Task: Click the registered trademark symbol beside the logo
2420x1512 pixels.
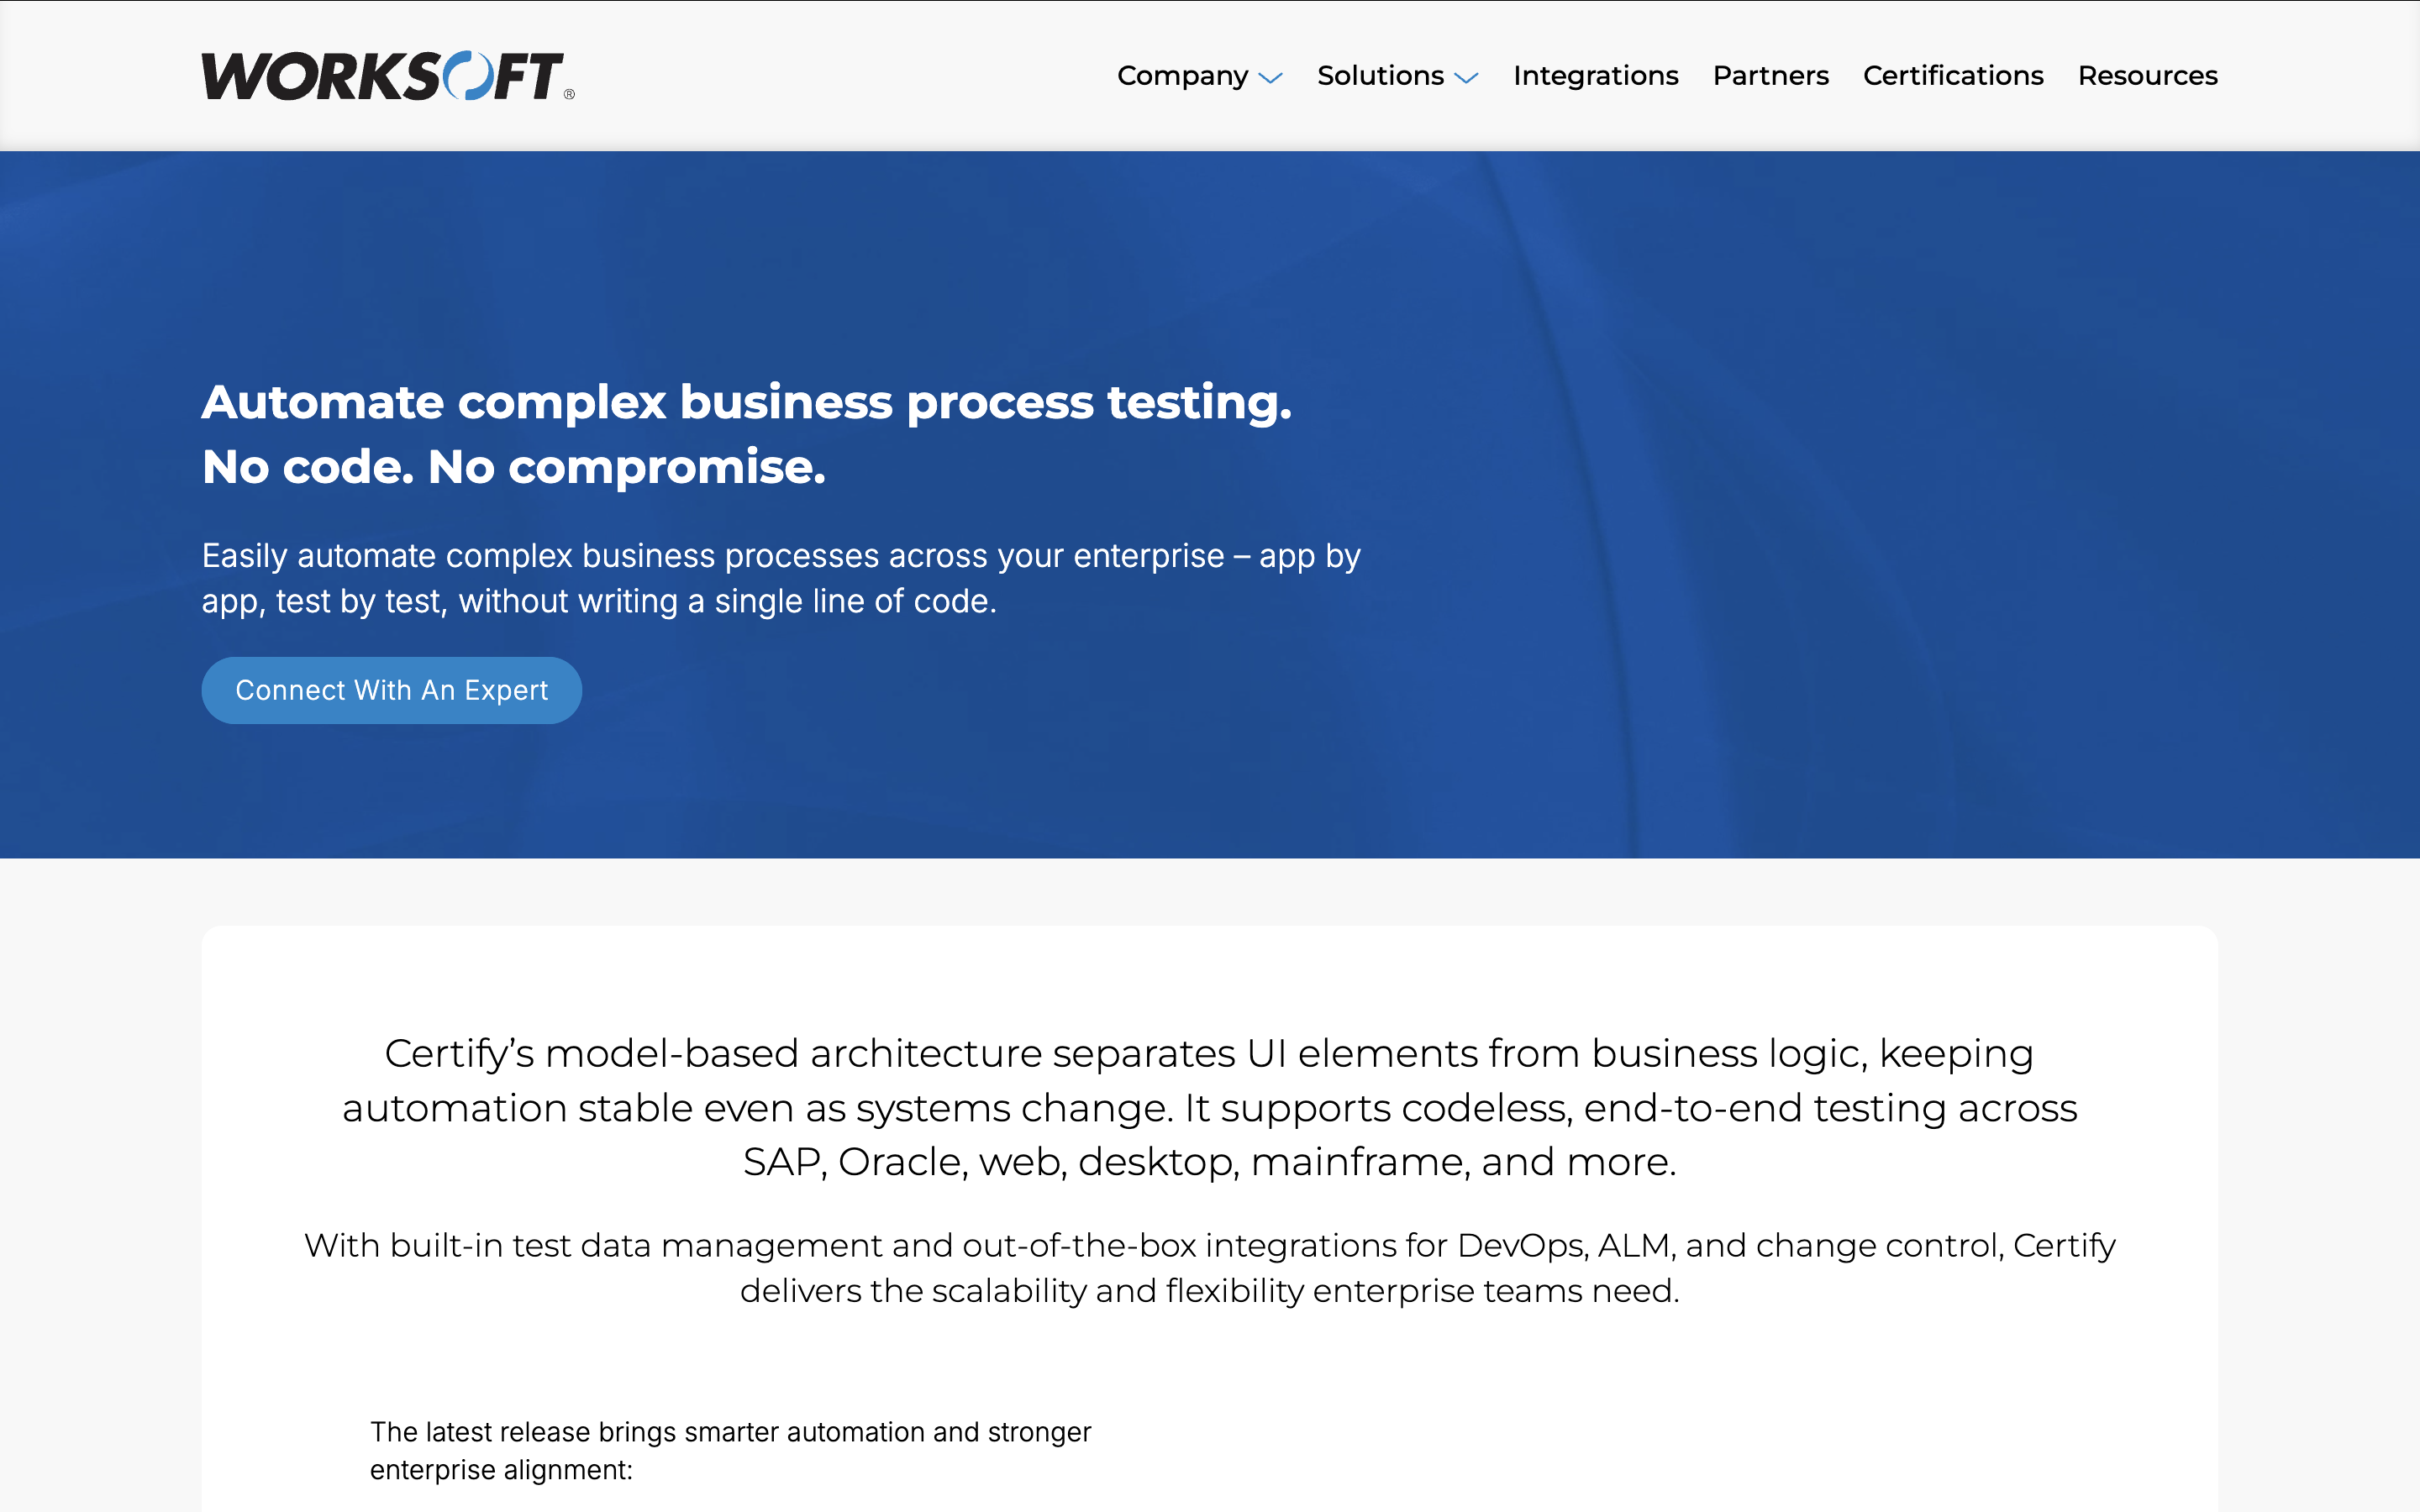Action: [x=570, y=94]
